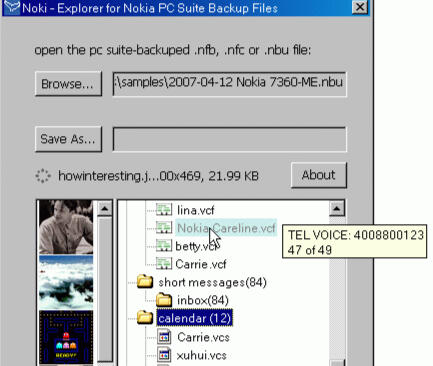Select the Pac-Man game thumbnail
This screenshot has height=366, width=433.
66,337
